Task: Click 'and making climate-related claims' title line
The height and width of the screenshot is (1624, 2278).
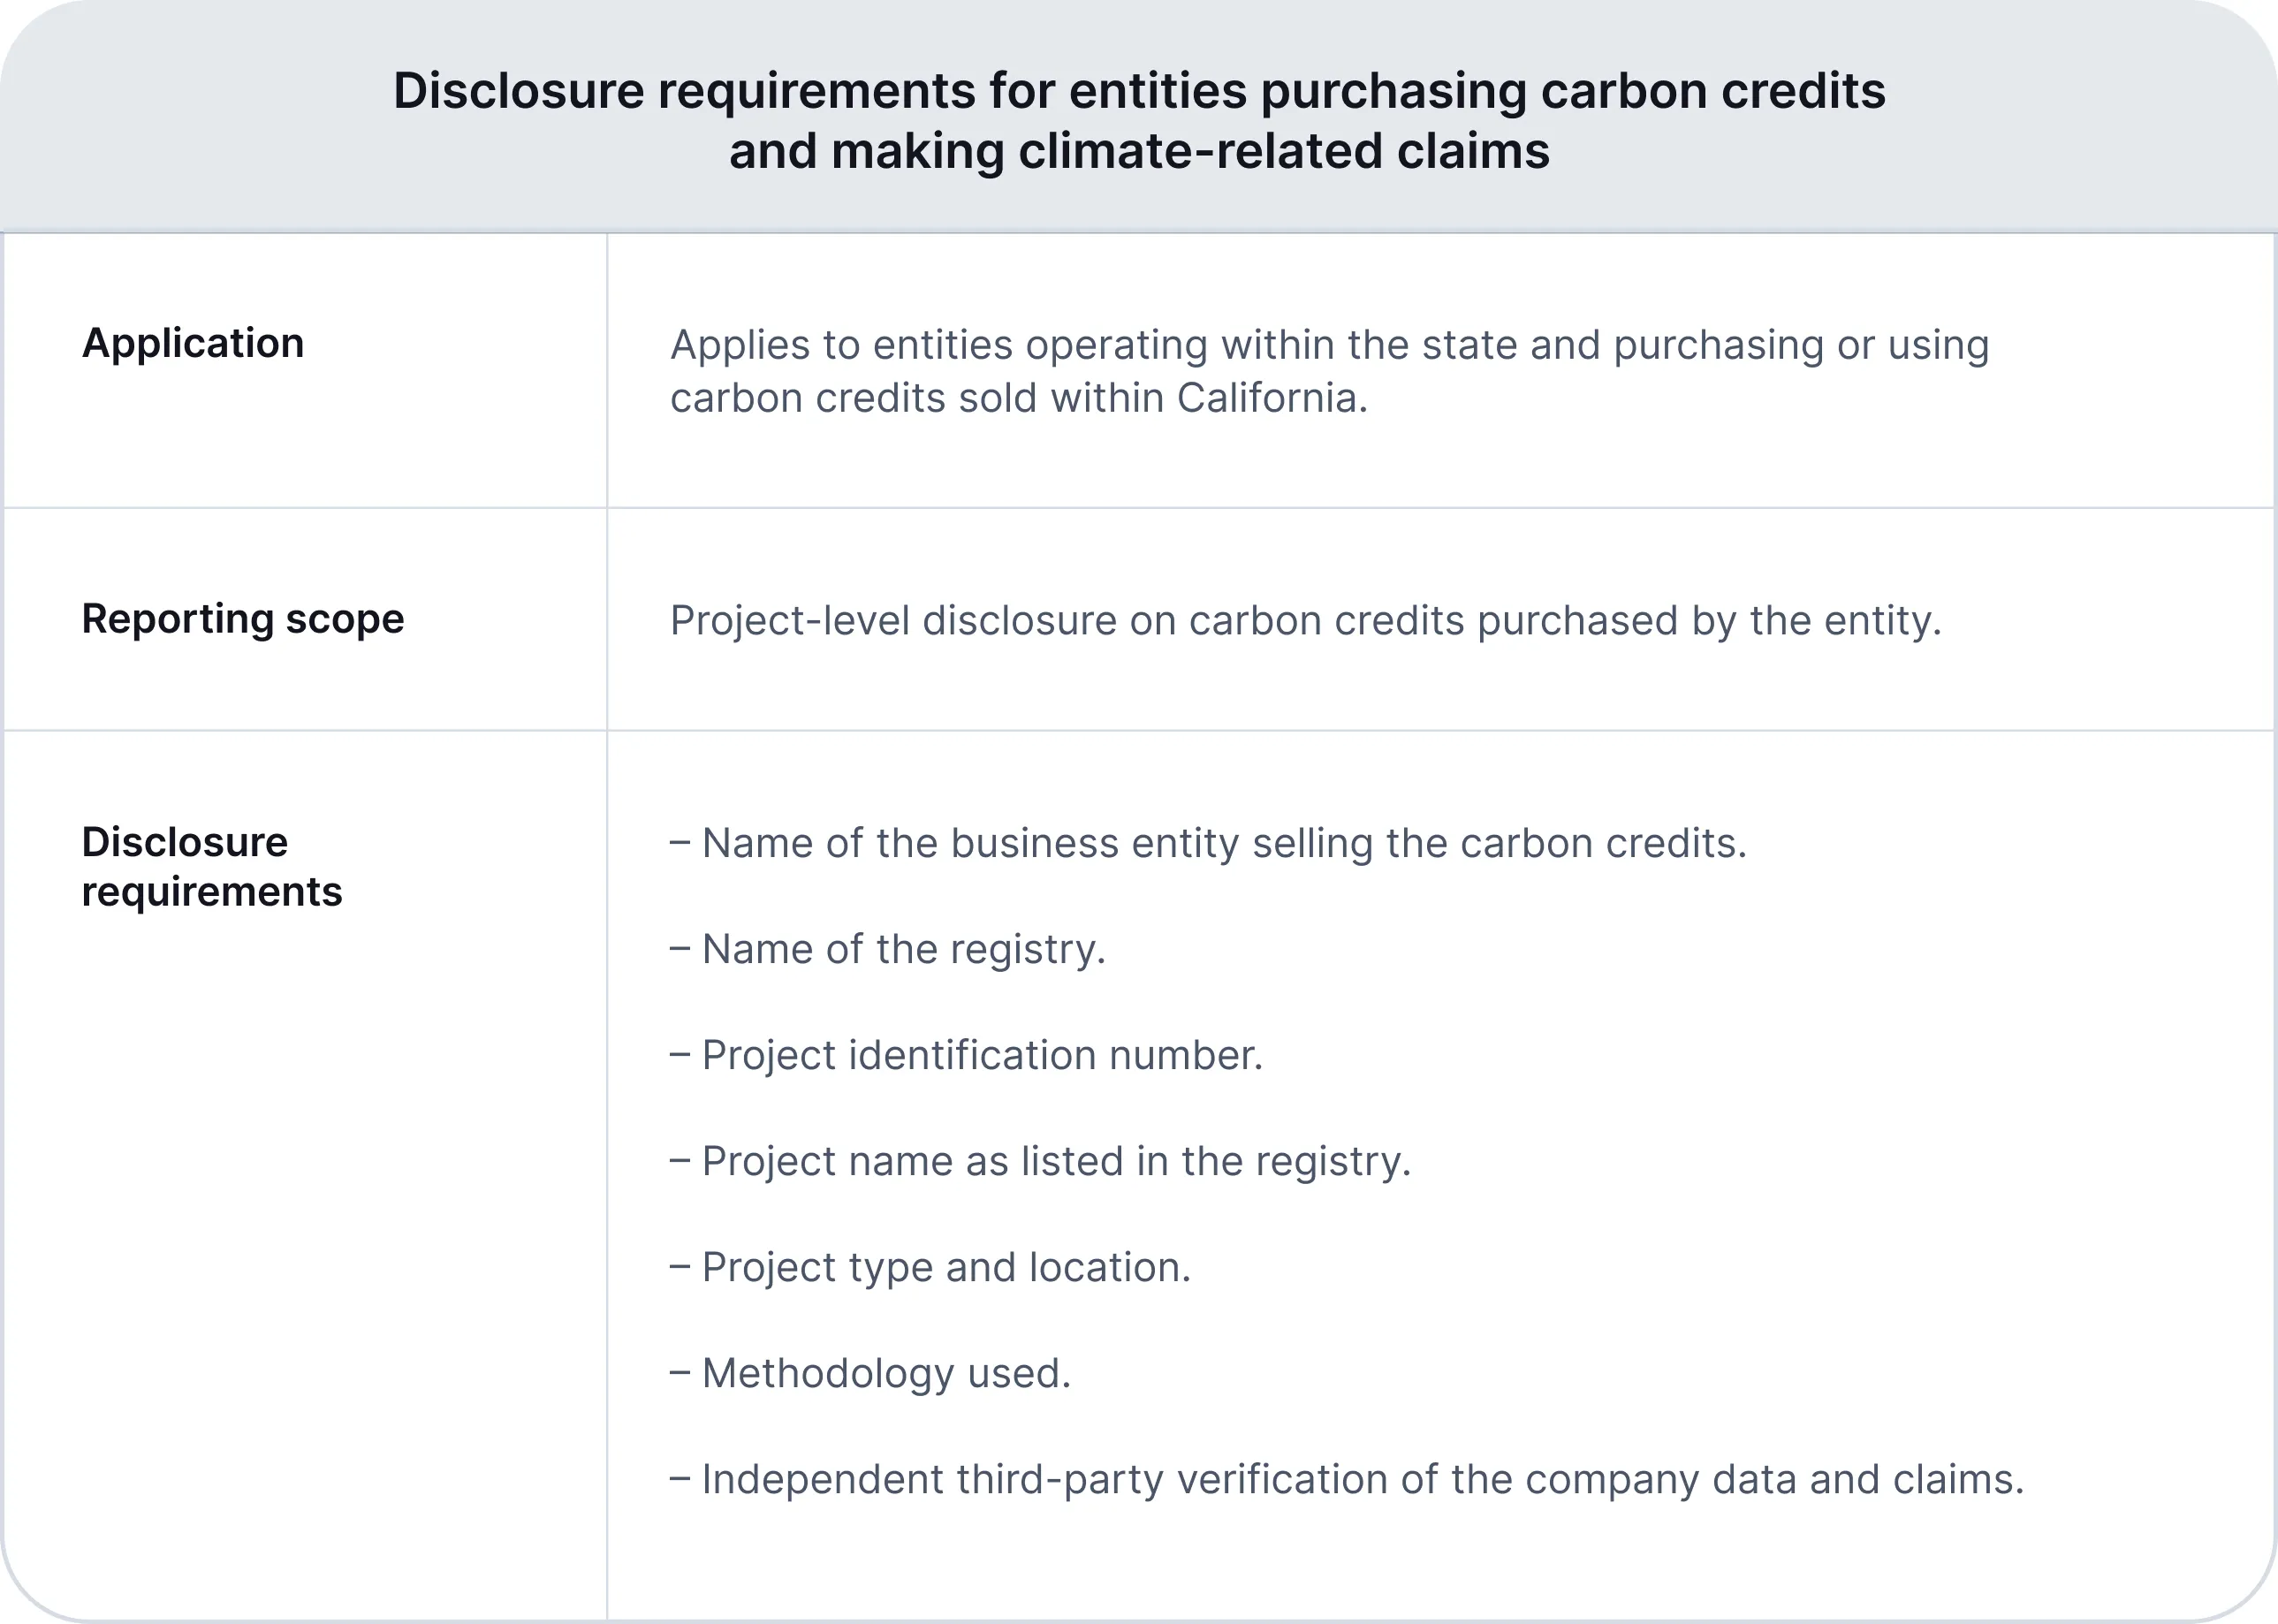Action: (1139, 152)
